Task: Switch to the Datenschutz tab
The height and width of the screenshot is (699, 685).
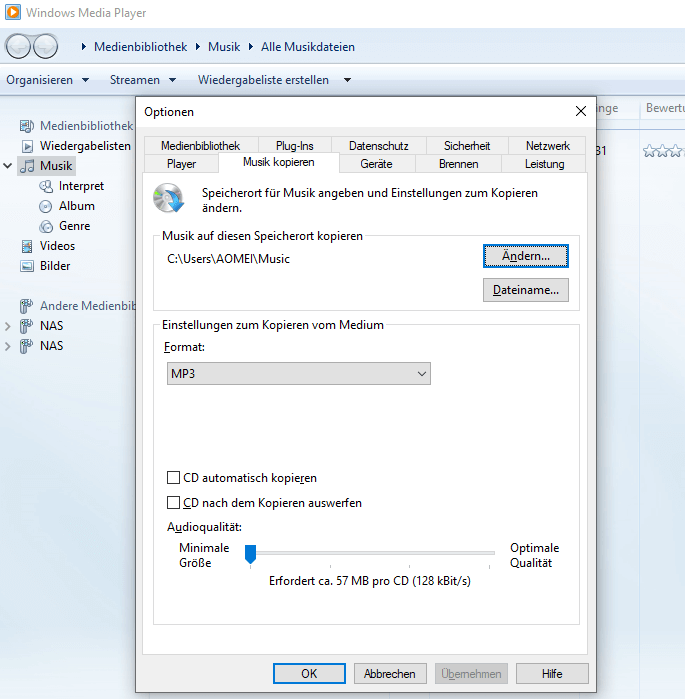Action: pos(378,146)
